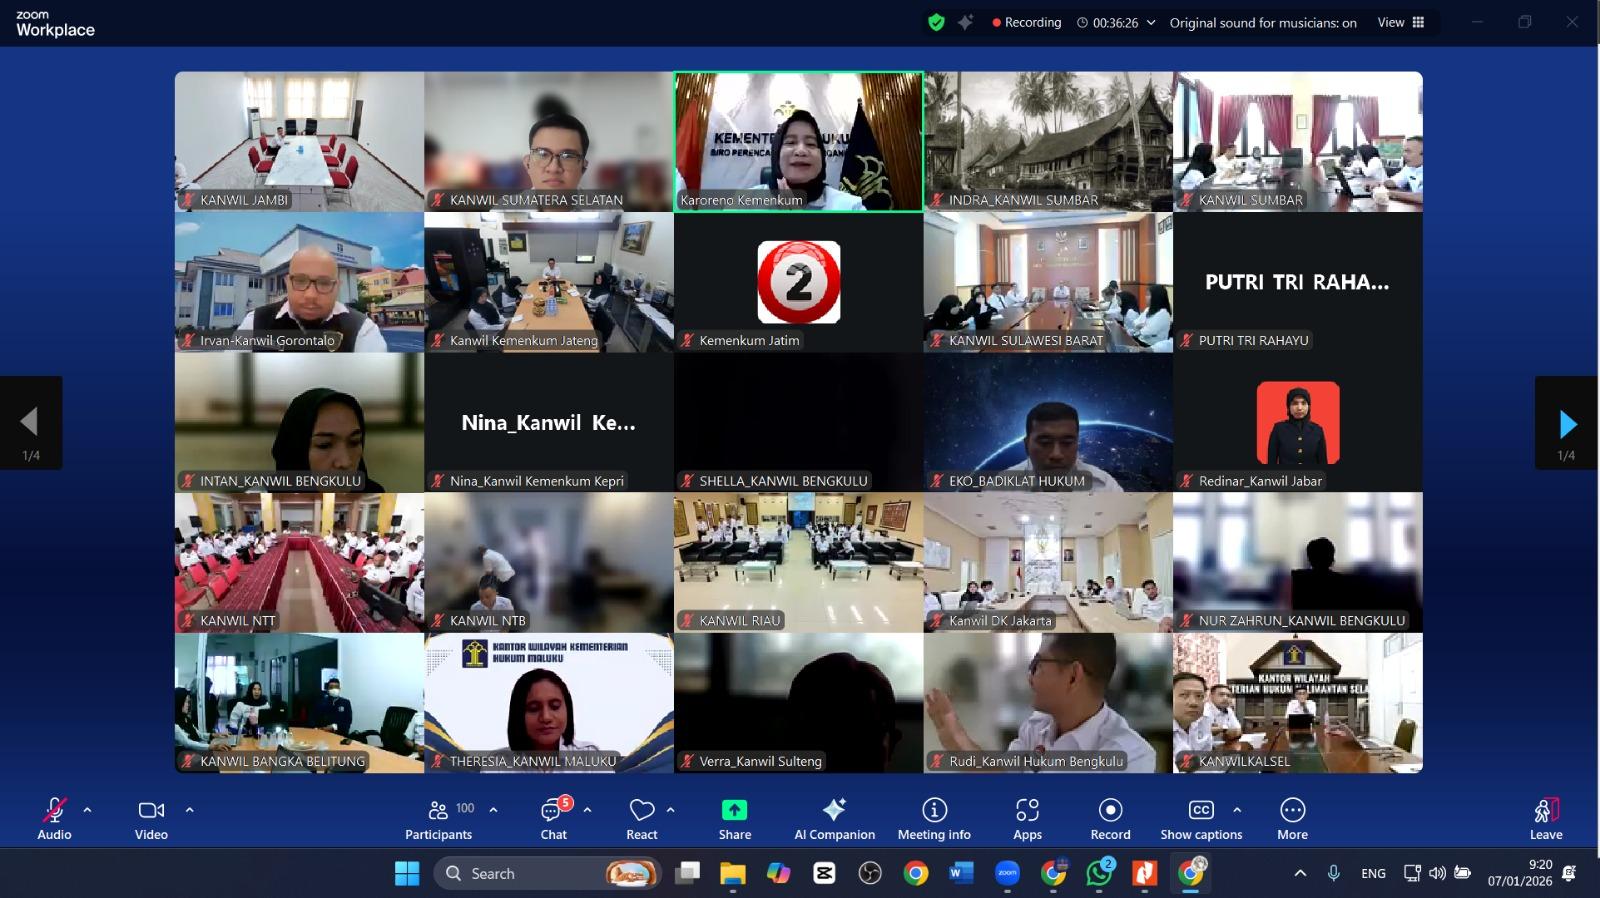The image size is (1600, 898).
Task: Expand audio options arrow next to Audio
Action: 87,810
